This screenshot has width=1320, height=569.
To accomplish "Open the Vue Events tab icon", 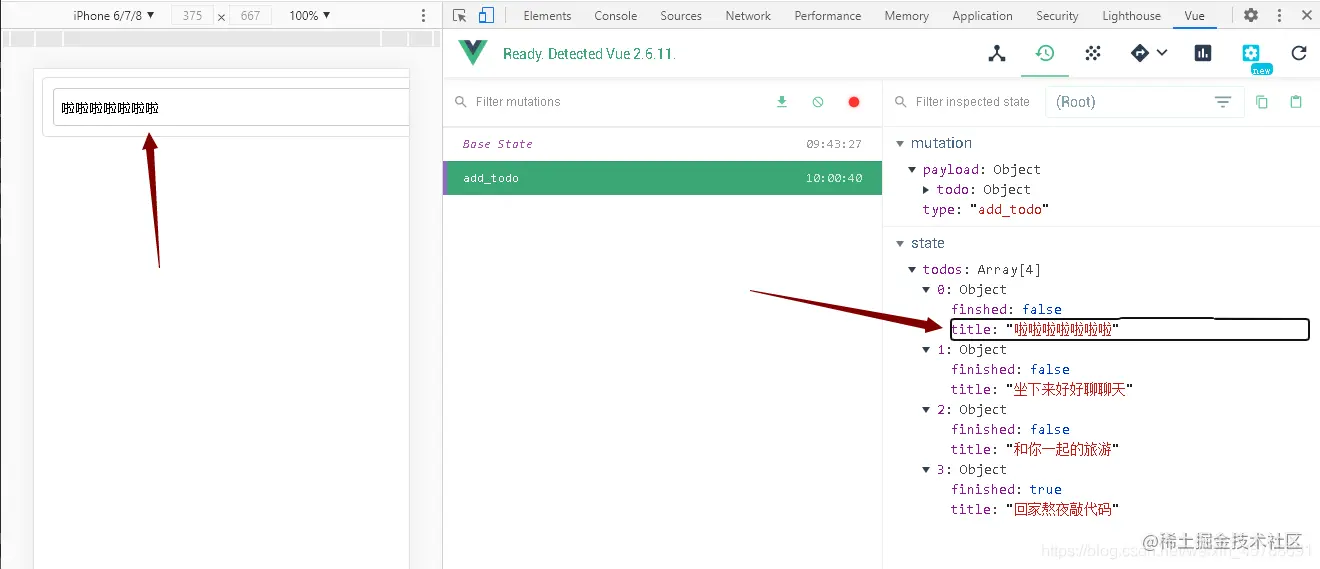I will 1093,54.
